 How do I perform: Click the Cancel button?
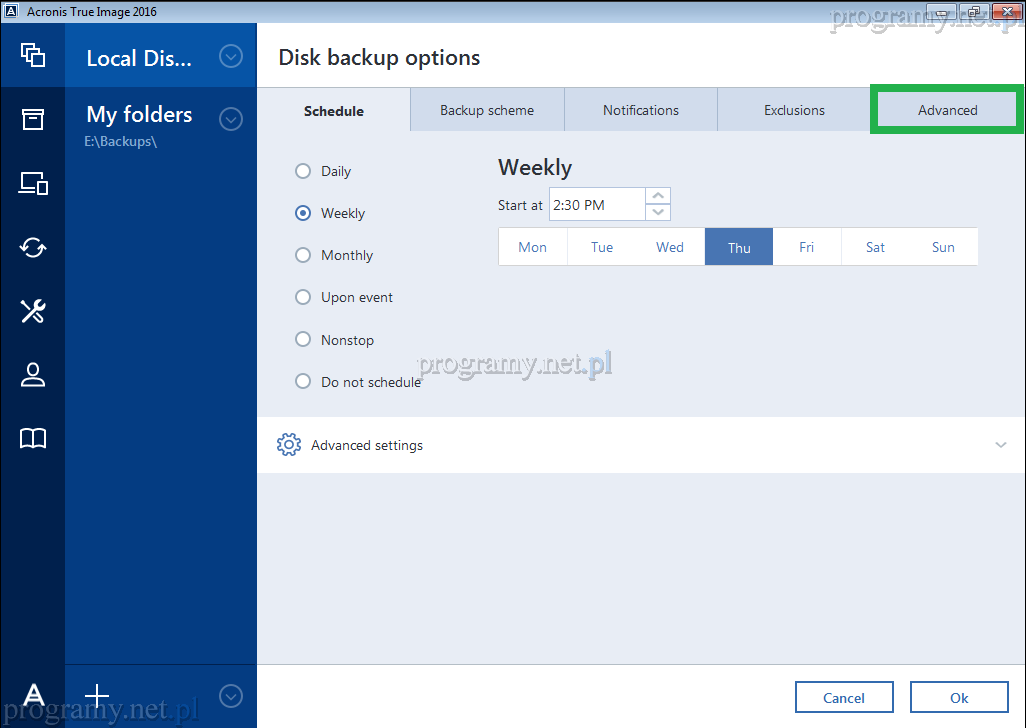click(844, 698)
